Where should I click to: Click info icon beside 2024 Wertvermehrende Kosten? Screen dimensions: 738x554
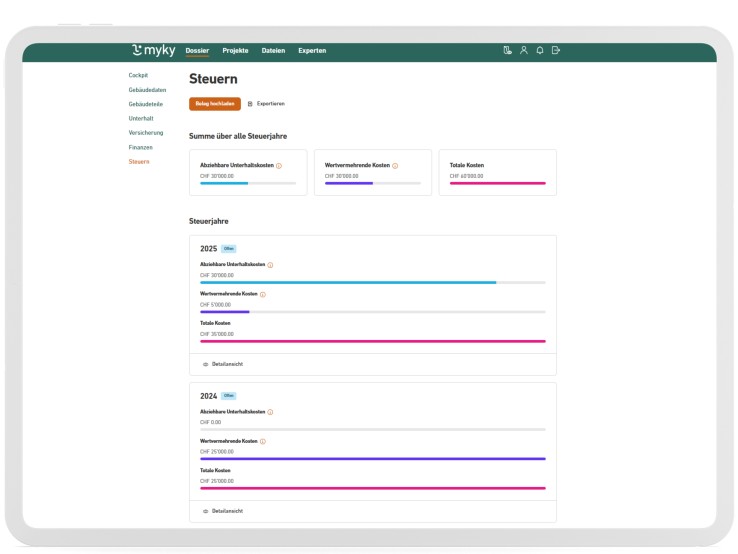(263, 441)
